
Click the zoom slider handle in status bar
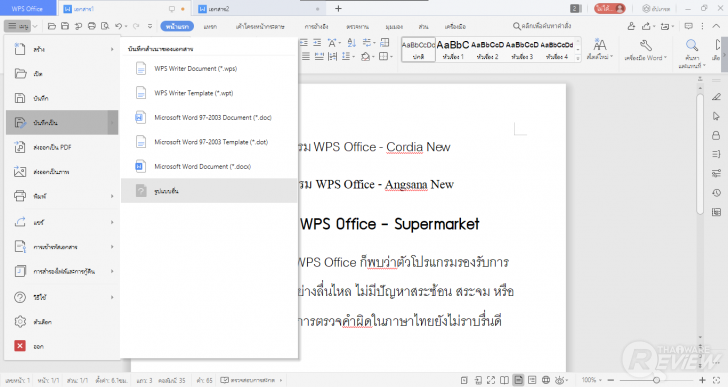[656, 380]
